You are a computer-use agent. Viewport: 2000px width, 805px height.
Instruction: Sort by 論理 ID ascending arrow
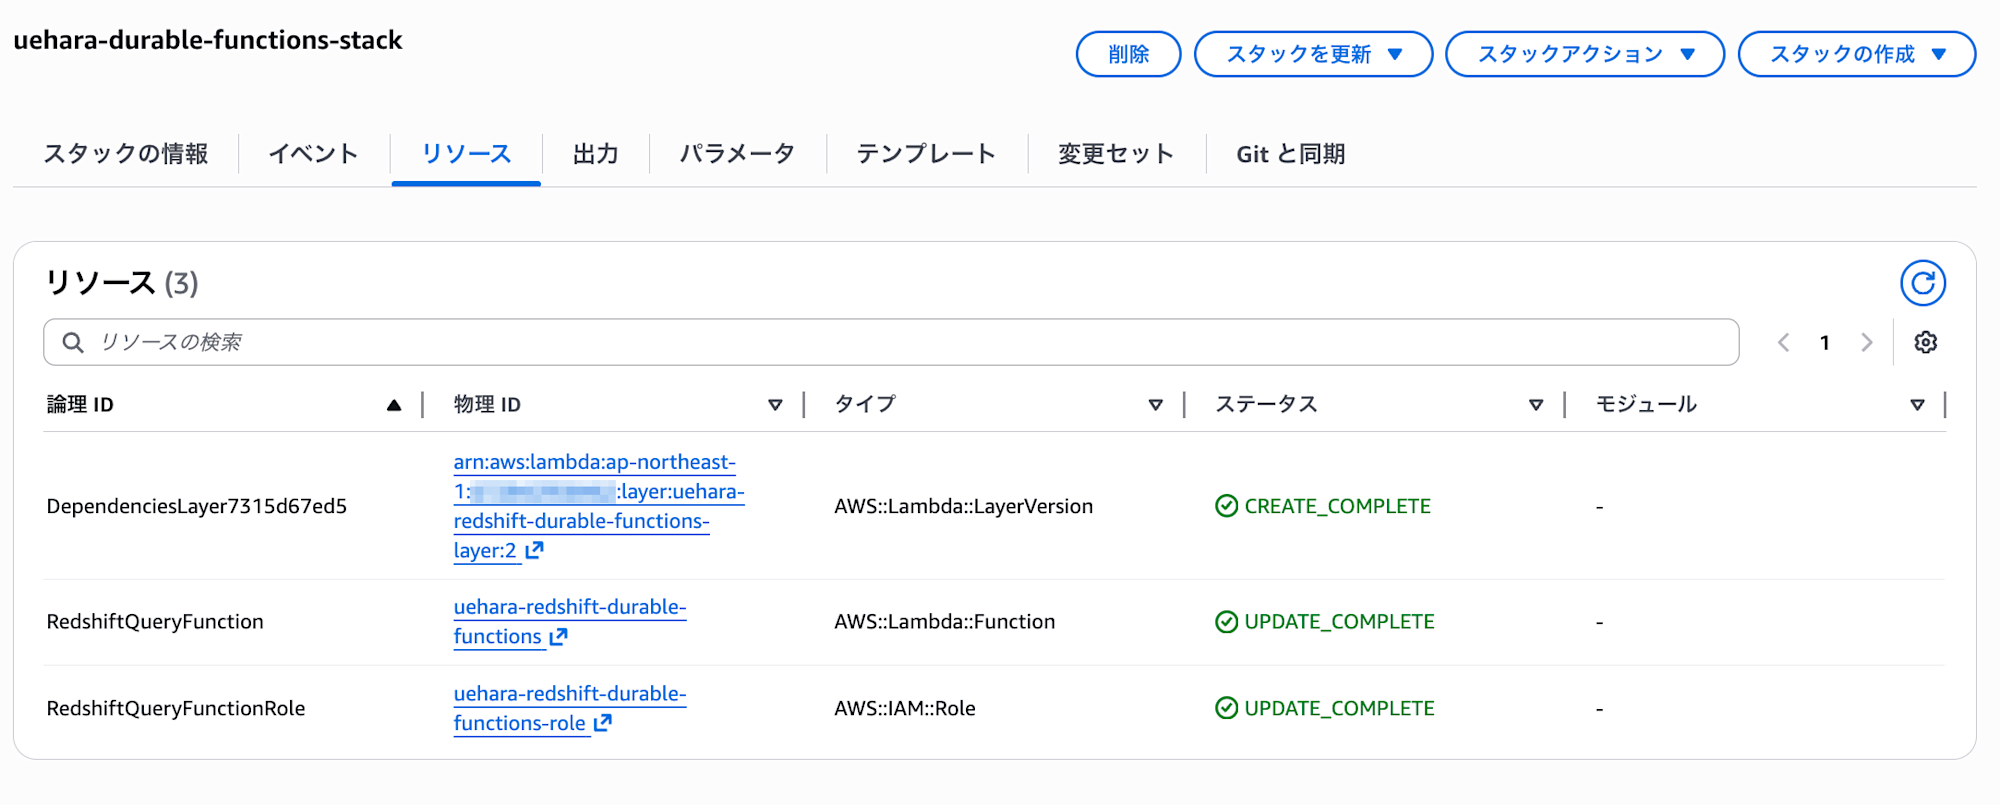[x=394, y=405]
